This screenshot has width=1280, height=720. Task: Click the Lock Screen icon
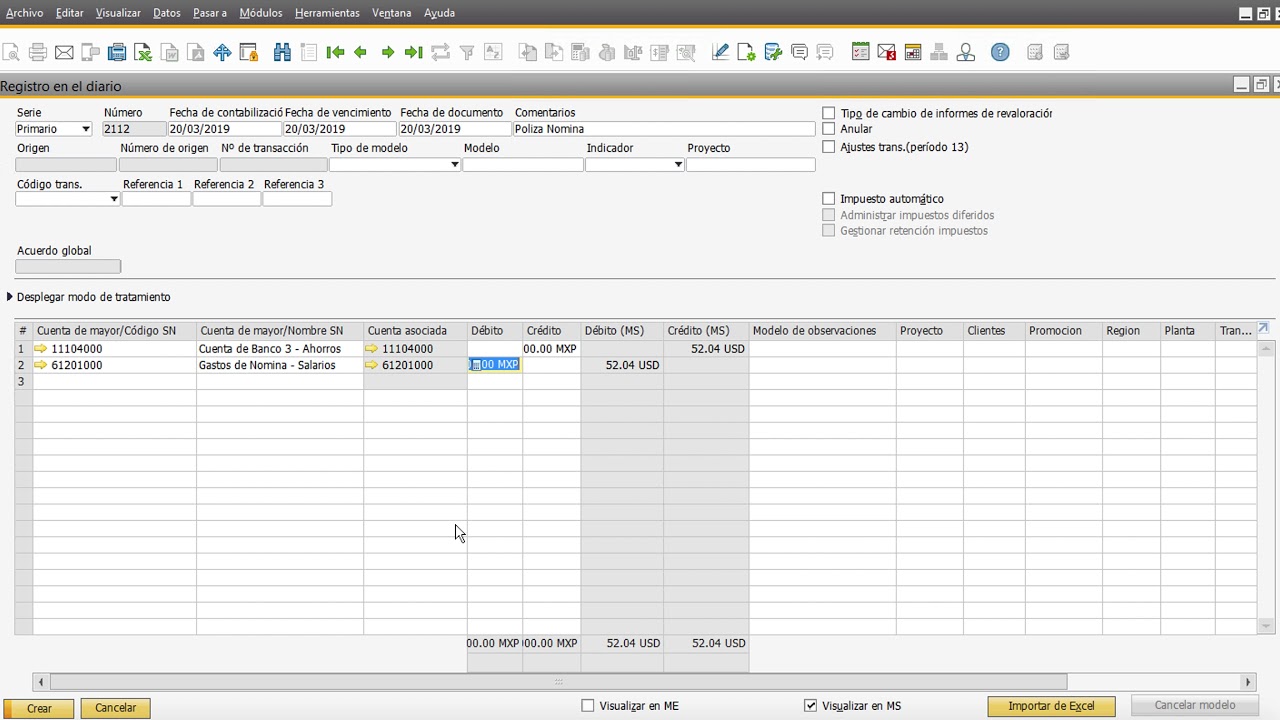tap(248, 52)
